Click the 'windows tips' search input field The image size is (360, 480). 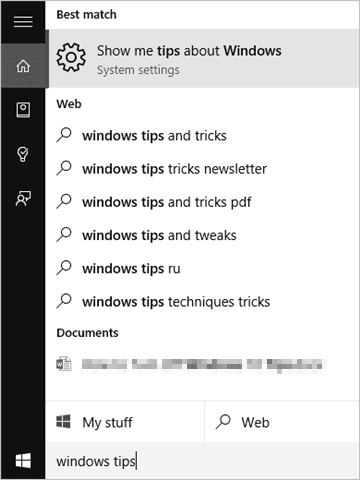click(x=203, y=461)
